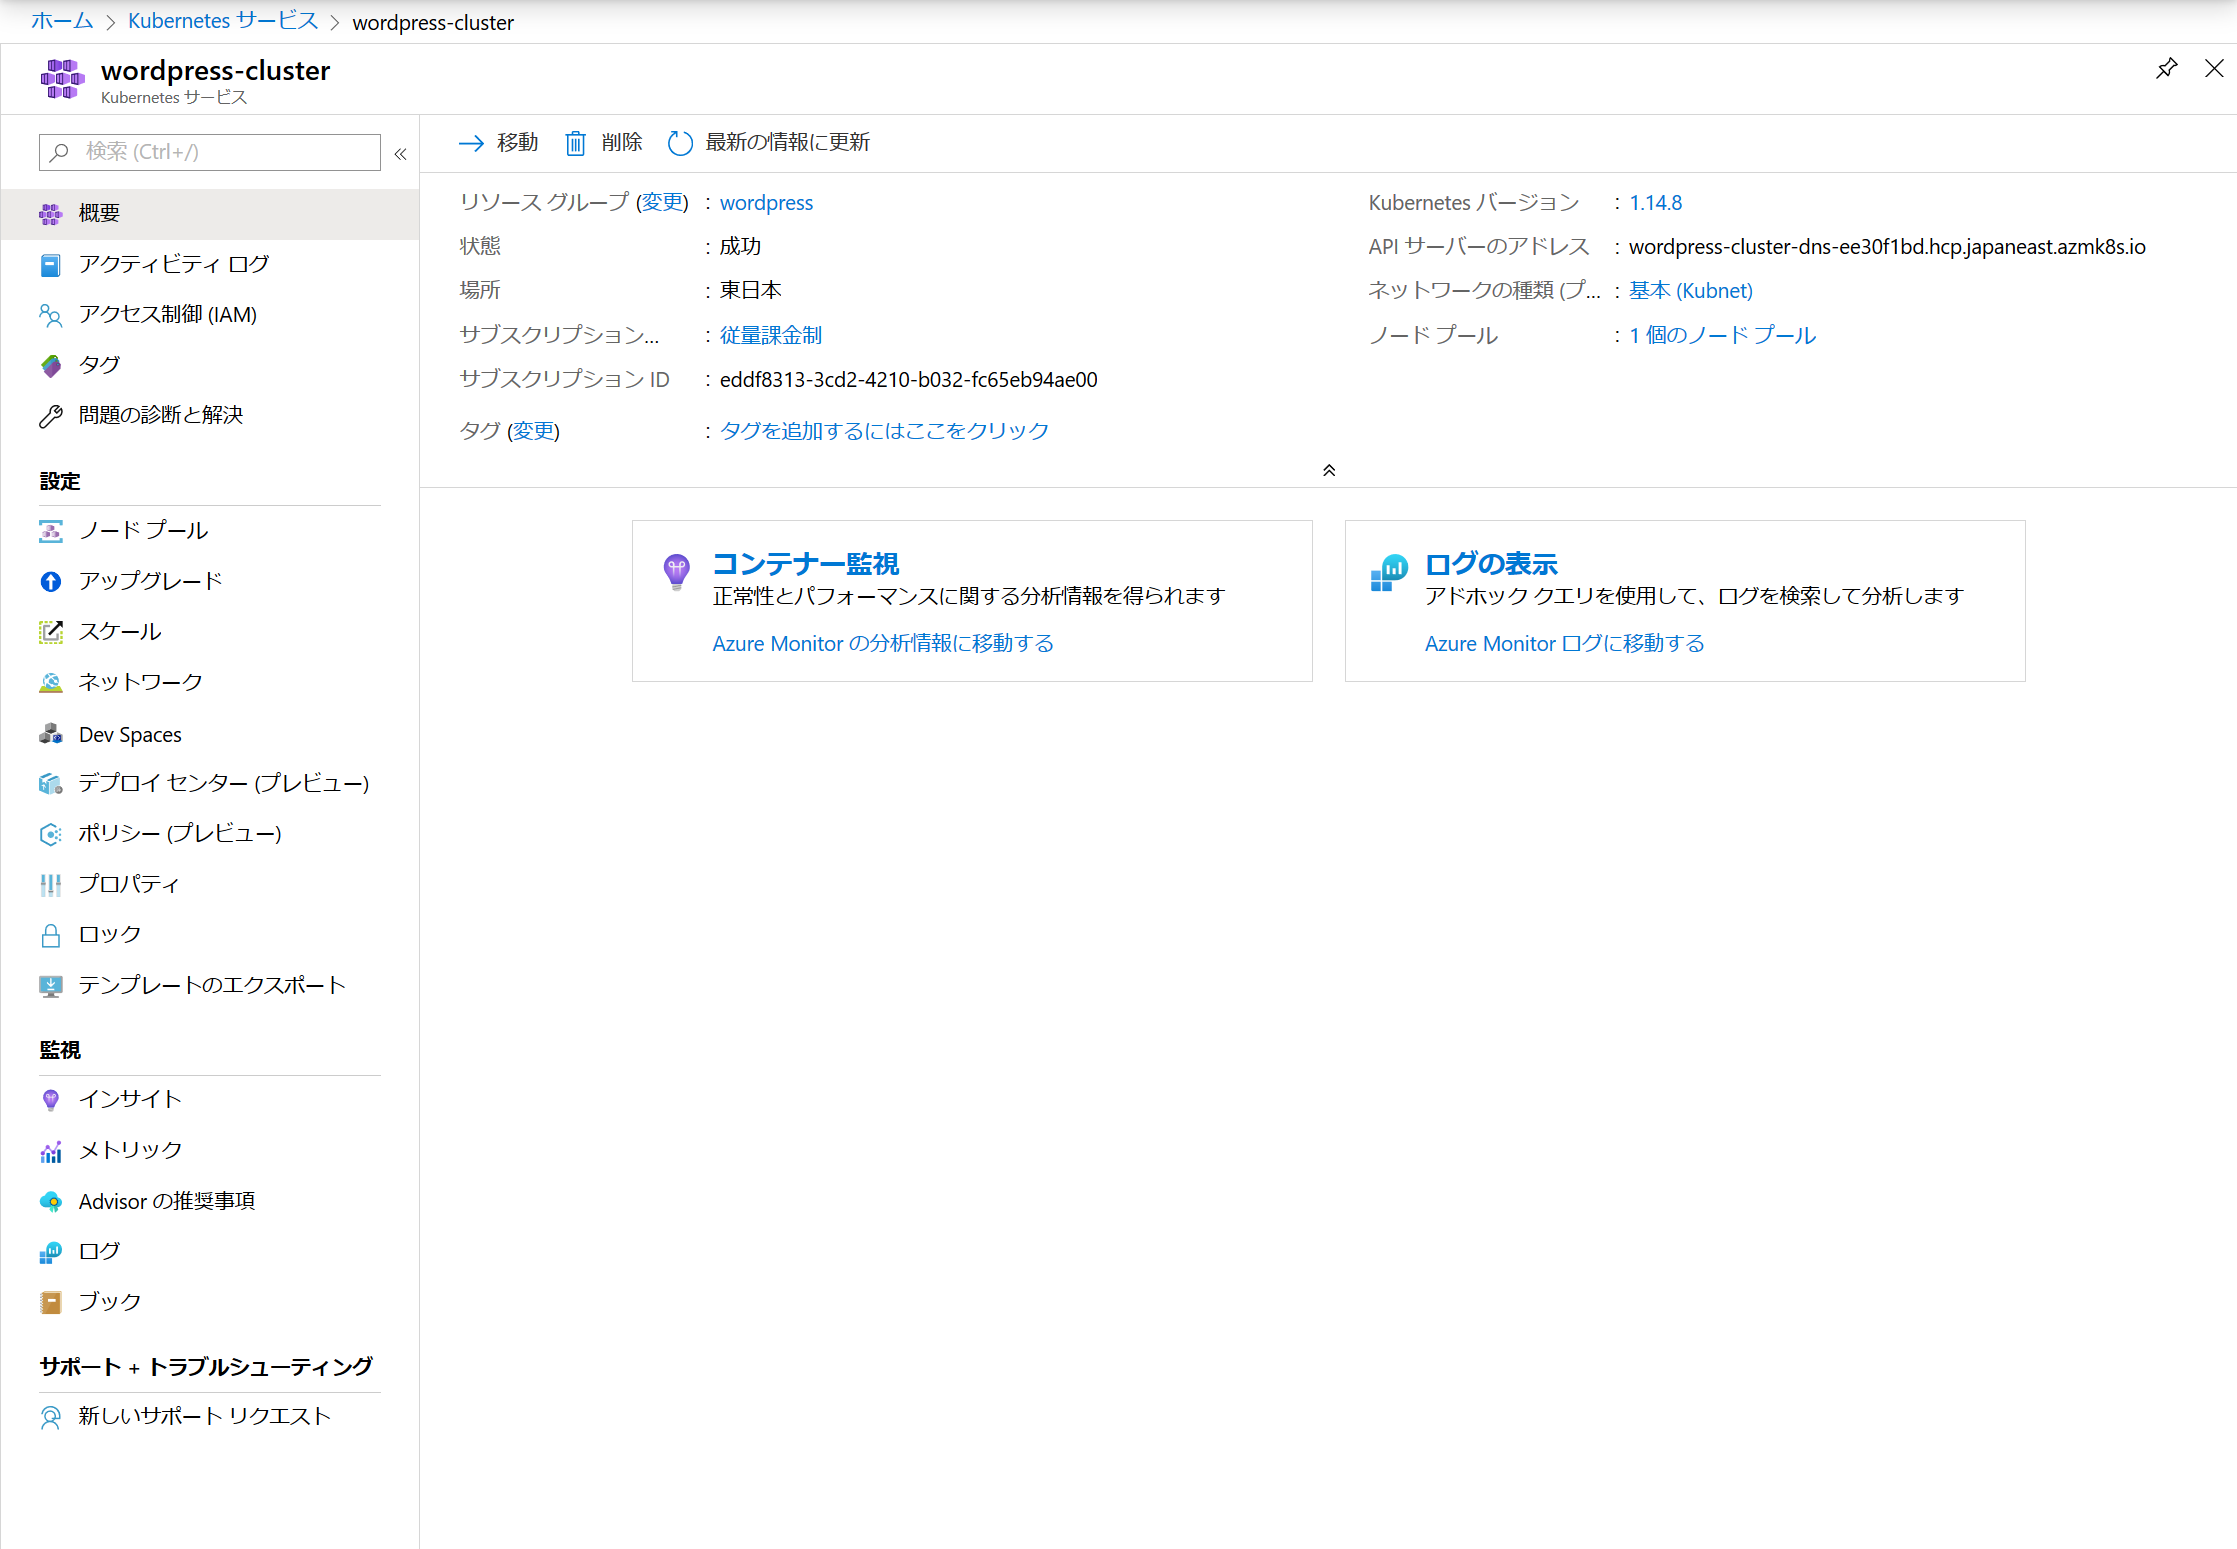Image resolution: width=2237 pixels, height=1549 pixels.
Task: Click the アクセス制御 (IAM) icon
Action: (x=51, y=315)
